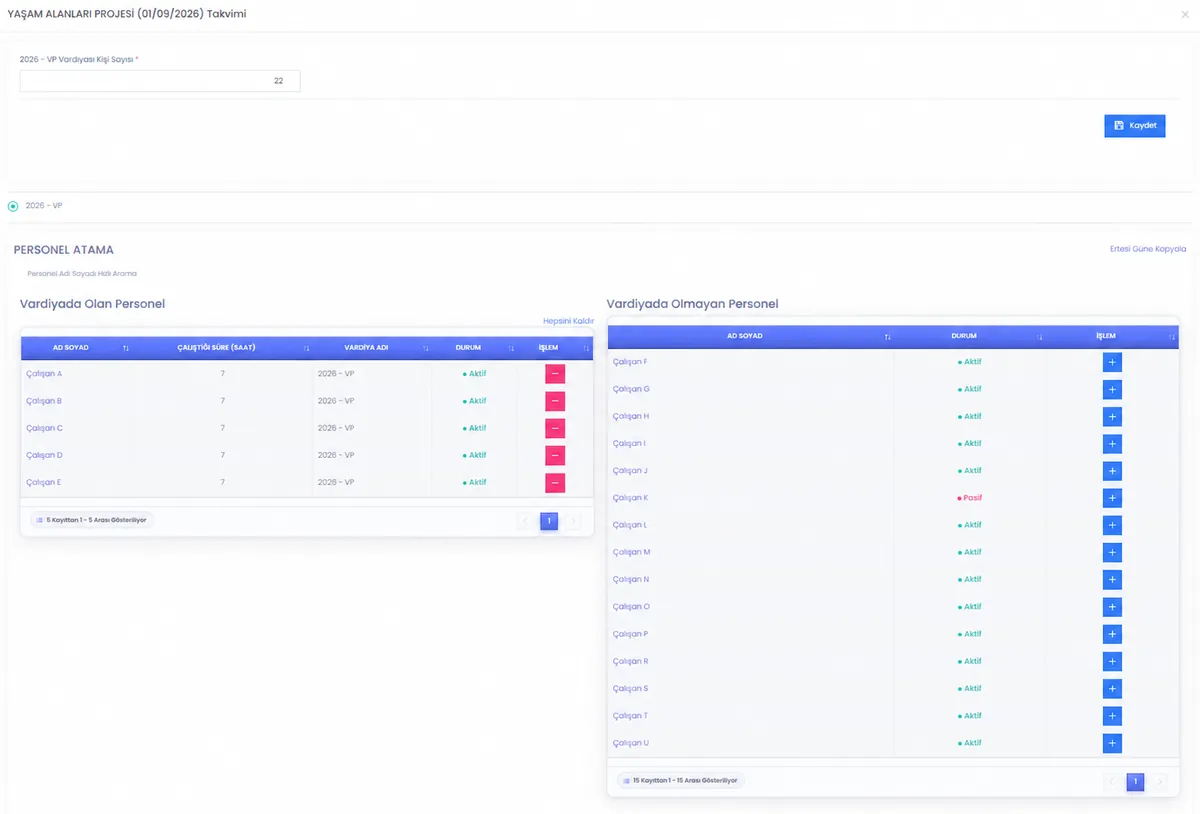
Task: Close the Takvimi dialog
Action: click(x=1186, y=14)
